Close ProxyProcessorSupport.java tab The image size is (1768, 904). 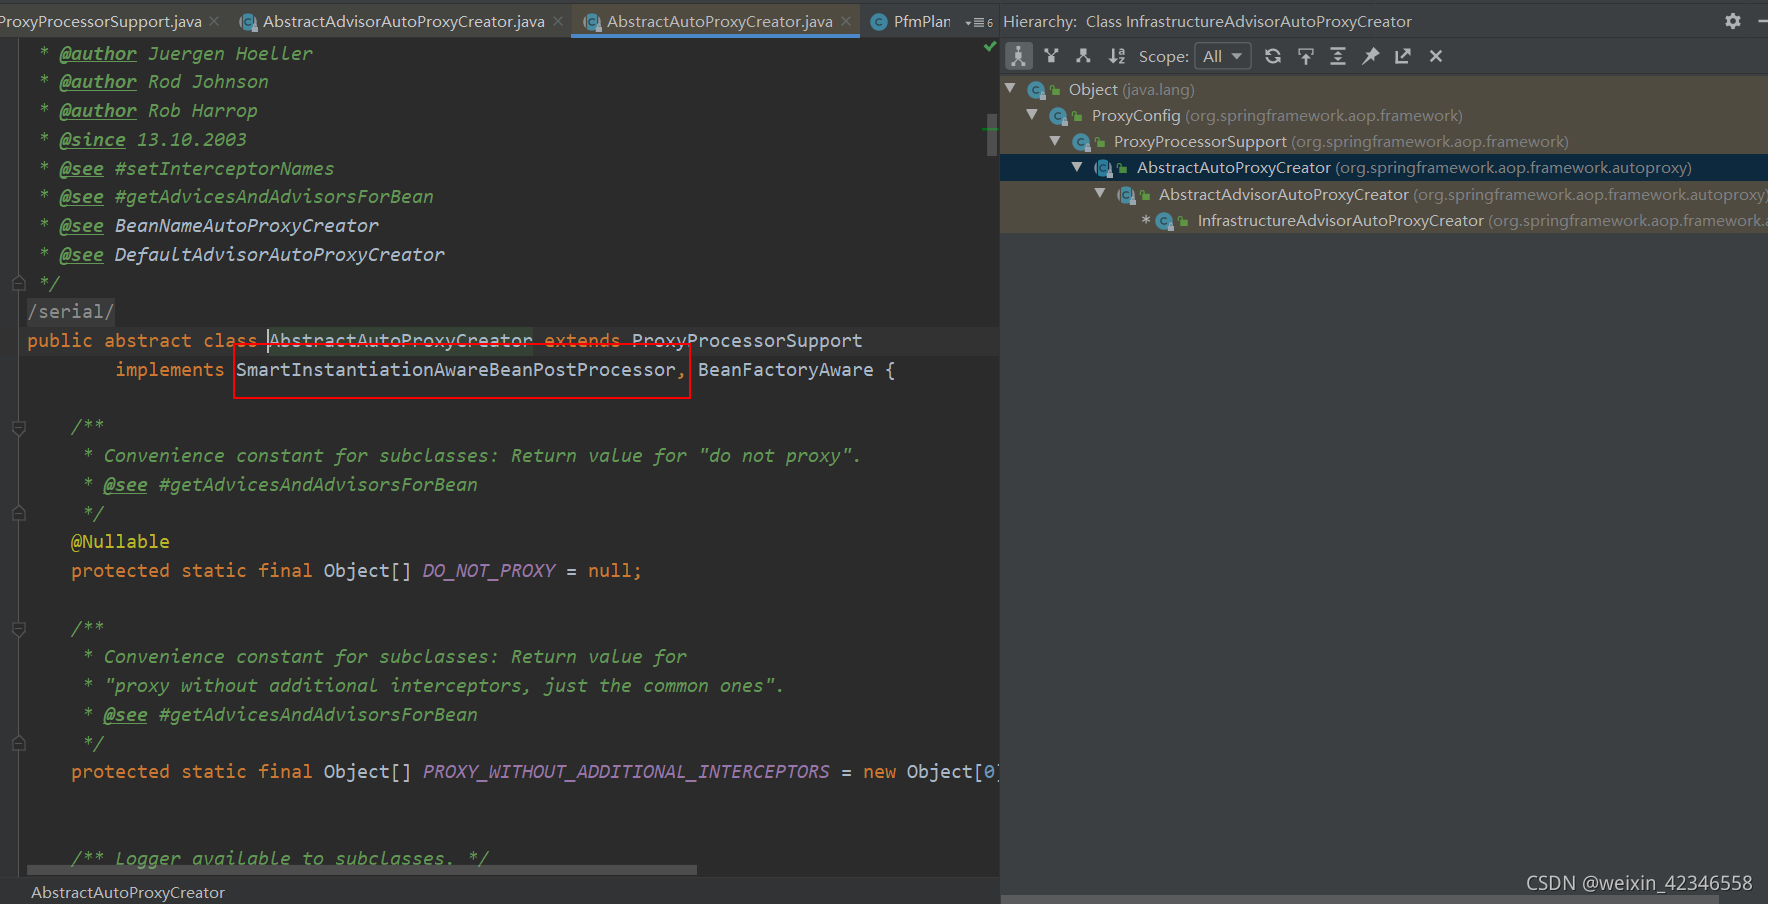pyautogui.click(x=214, y=21)
